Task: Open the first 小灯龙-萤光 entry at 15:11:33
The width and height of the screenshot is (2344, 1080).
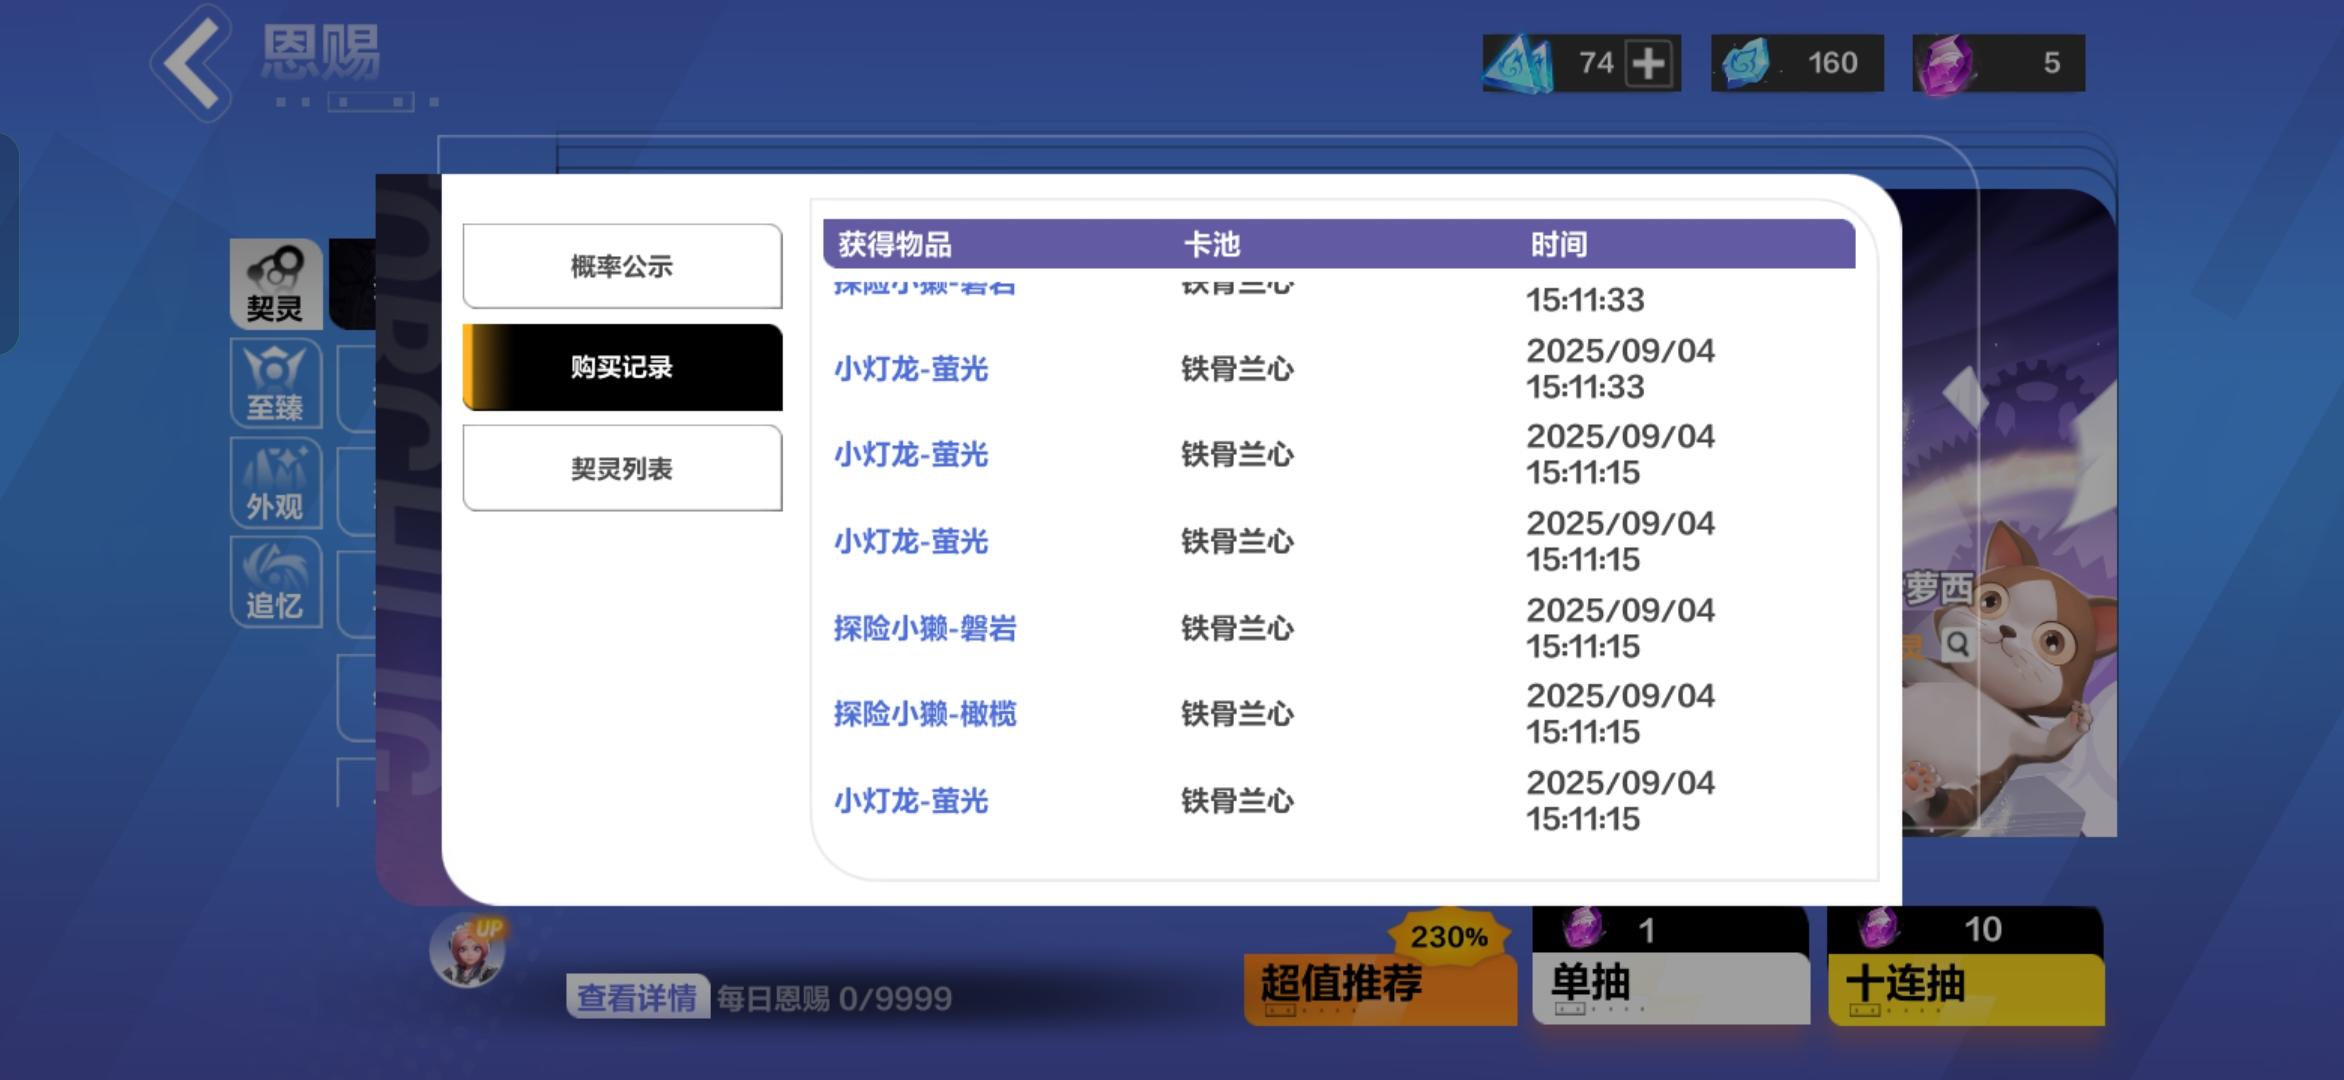Action: point(911,369)
